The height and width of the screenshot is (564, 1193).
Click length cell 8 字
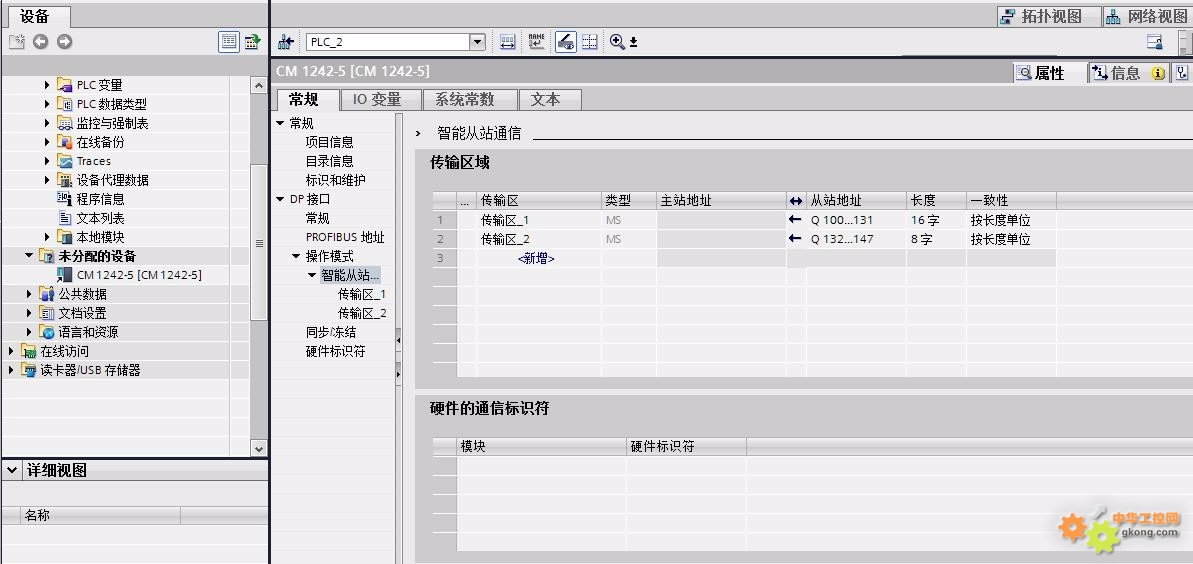pyautogui.click(x=936, y=239)
